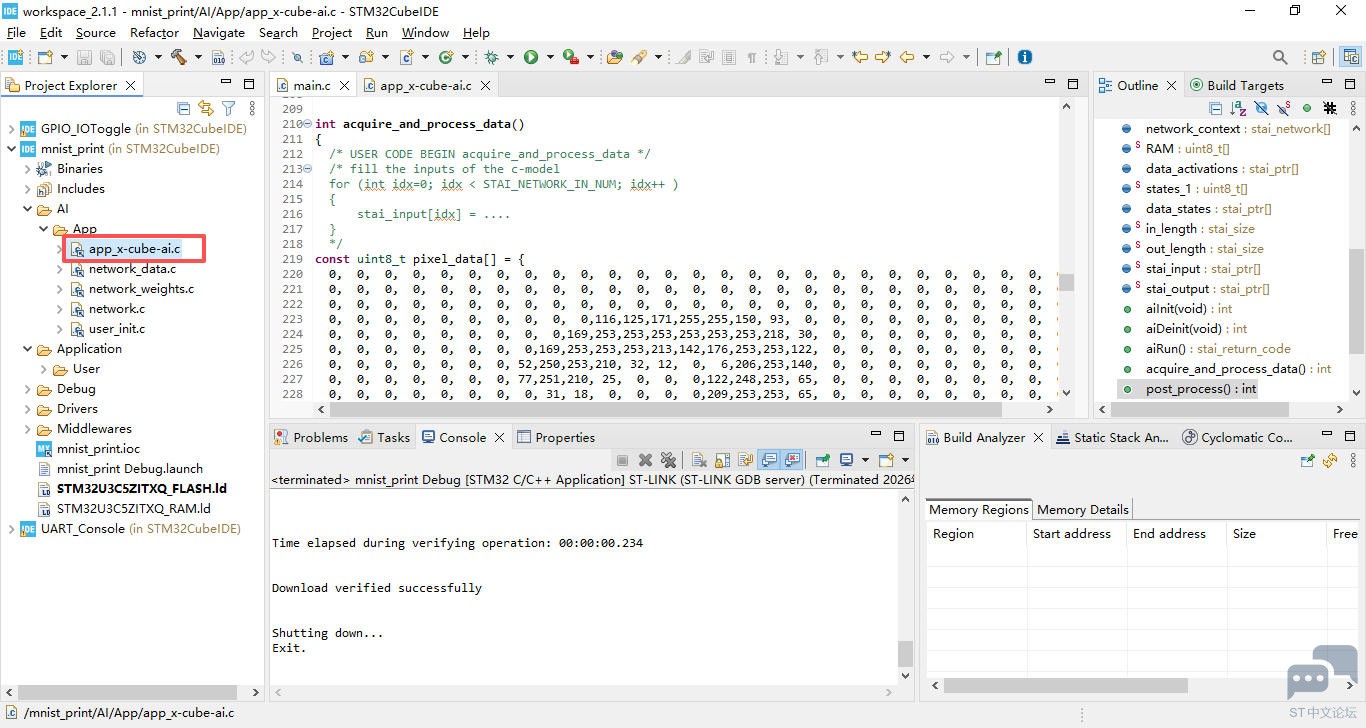This screenshot has height=728, width=1366.
Task: Open the Information Center icon
Action: pos(1024,57)
